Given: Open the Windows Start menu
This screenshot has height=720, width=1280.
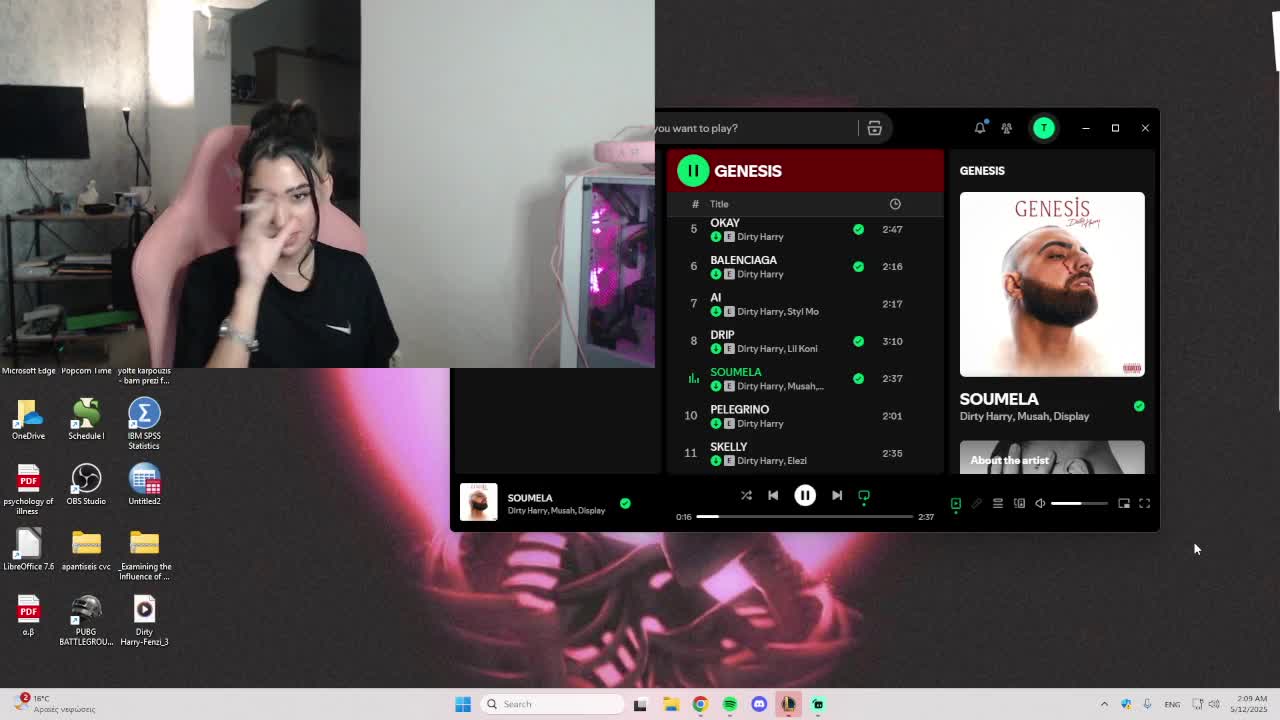Looking at the screenshot, I should (x=463, y=704).
